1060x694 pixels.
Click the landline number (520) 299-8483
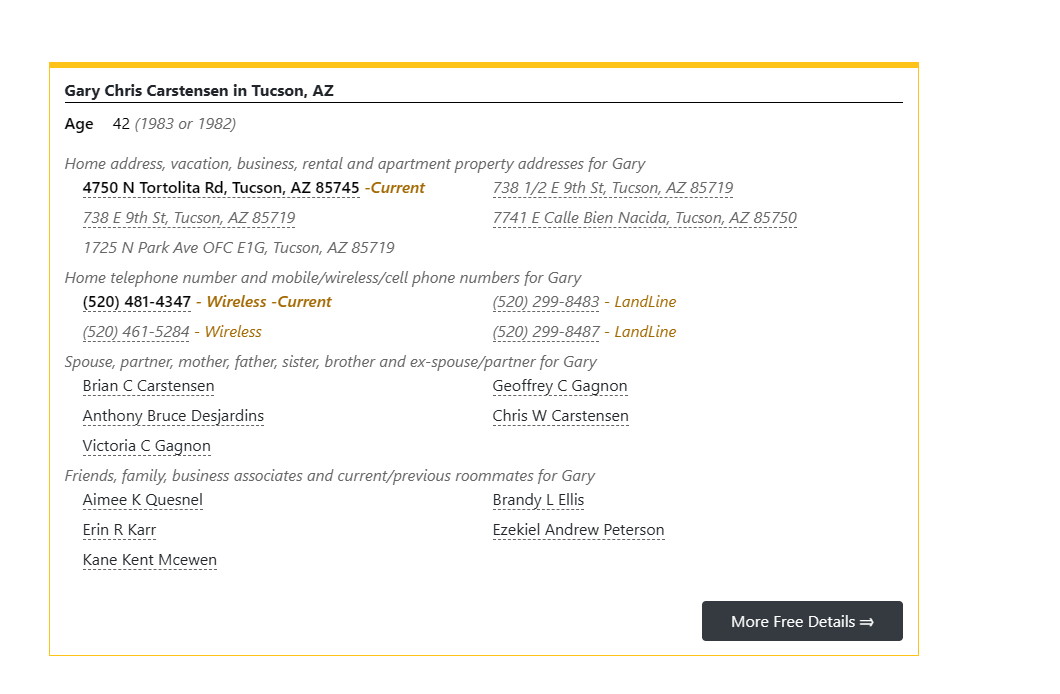coord(546,302)
